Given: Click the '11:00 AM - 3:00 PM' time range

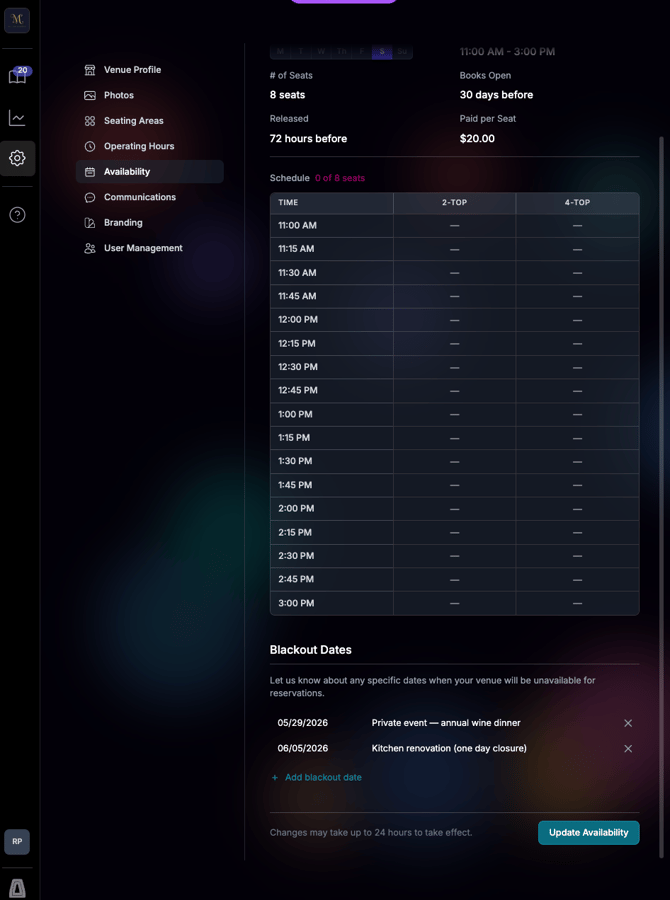Looking at the screenshot, I should click(508, 52).
